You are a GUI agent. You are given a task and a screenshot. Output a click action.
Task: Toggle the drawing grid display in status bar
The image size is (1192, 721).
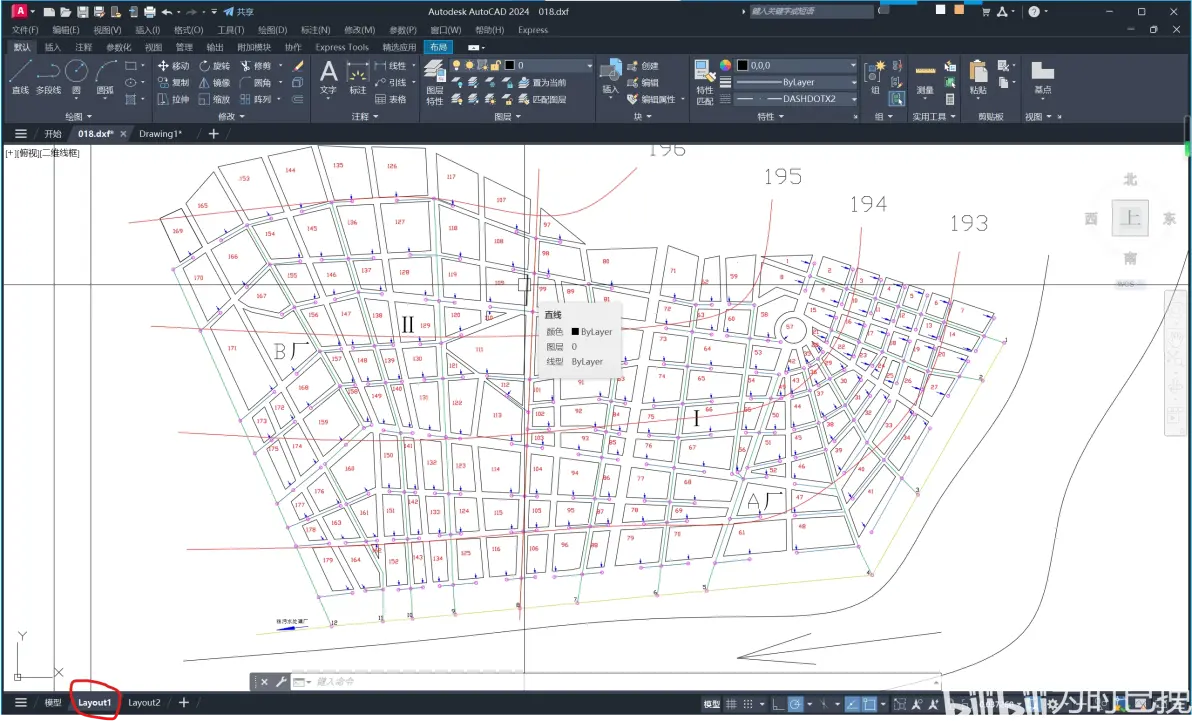[731, 704]
